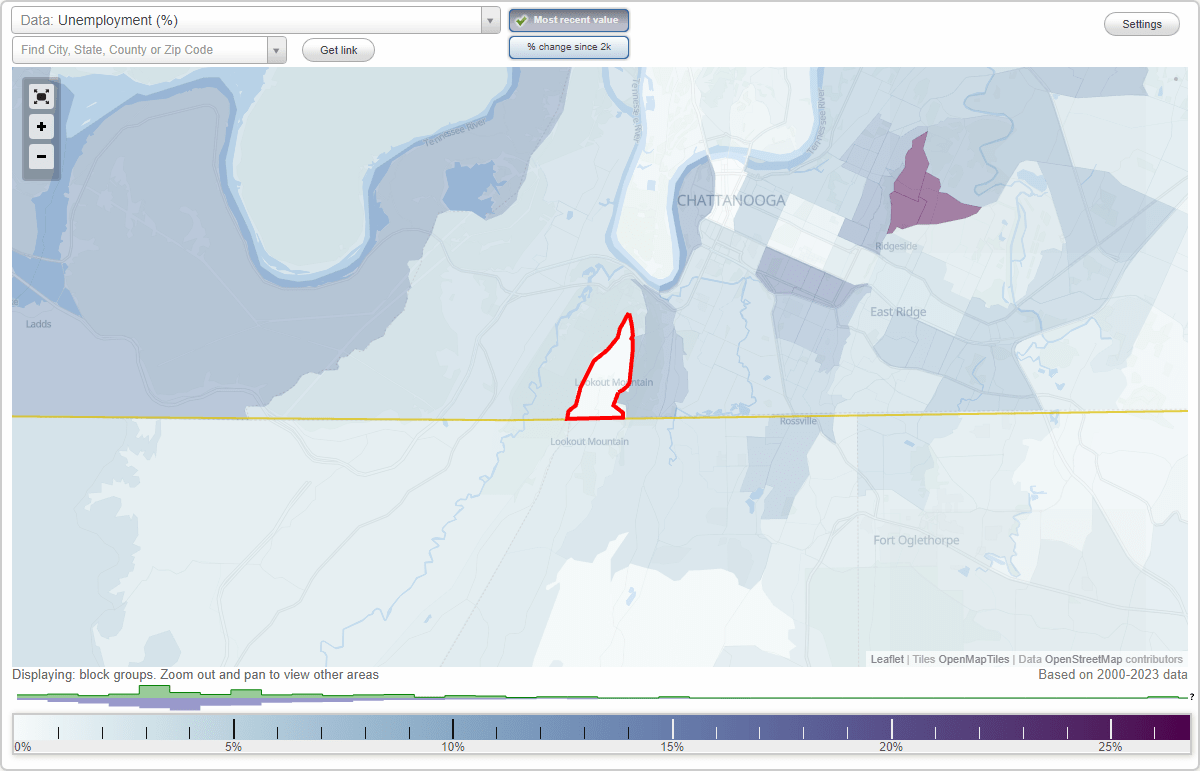This screenshot has width=1200, height=771.
Task: Click the Fort Oglethorpe map label
Action: 916,541
